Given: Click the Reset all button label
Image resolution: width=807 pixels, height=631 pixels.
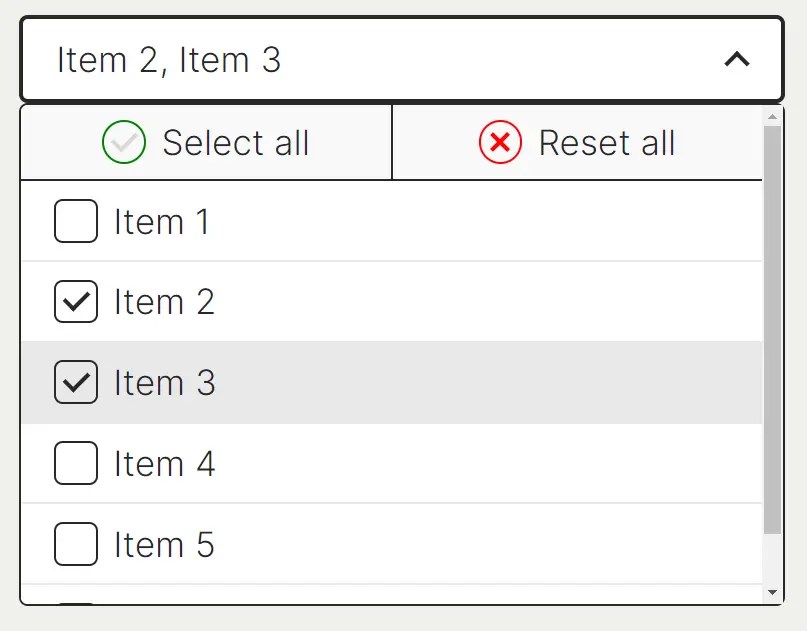Looking at the screenshot, I should click(607, 143).
